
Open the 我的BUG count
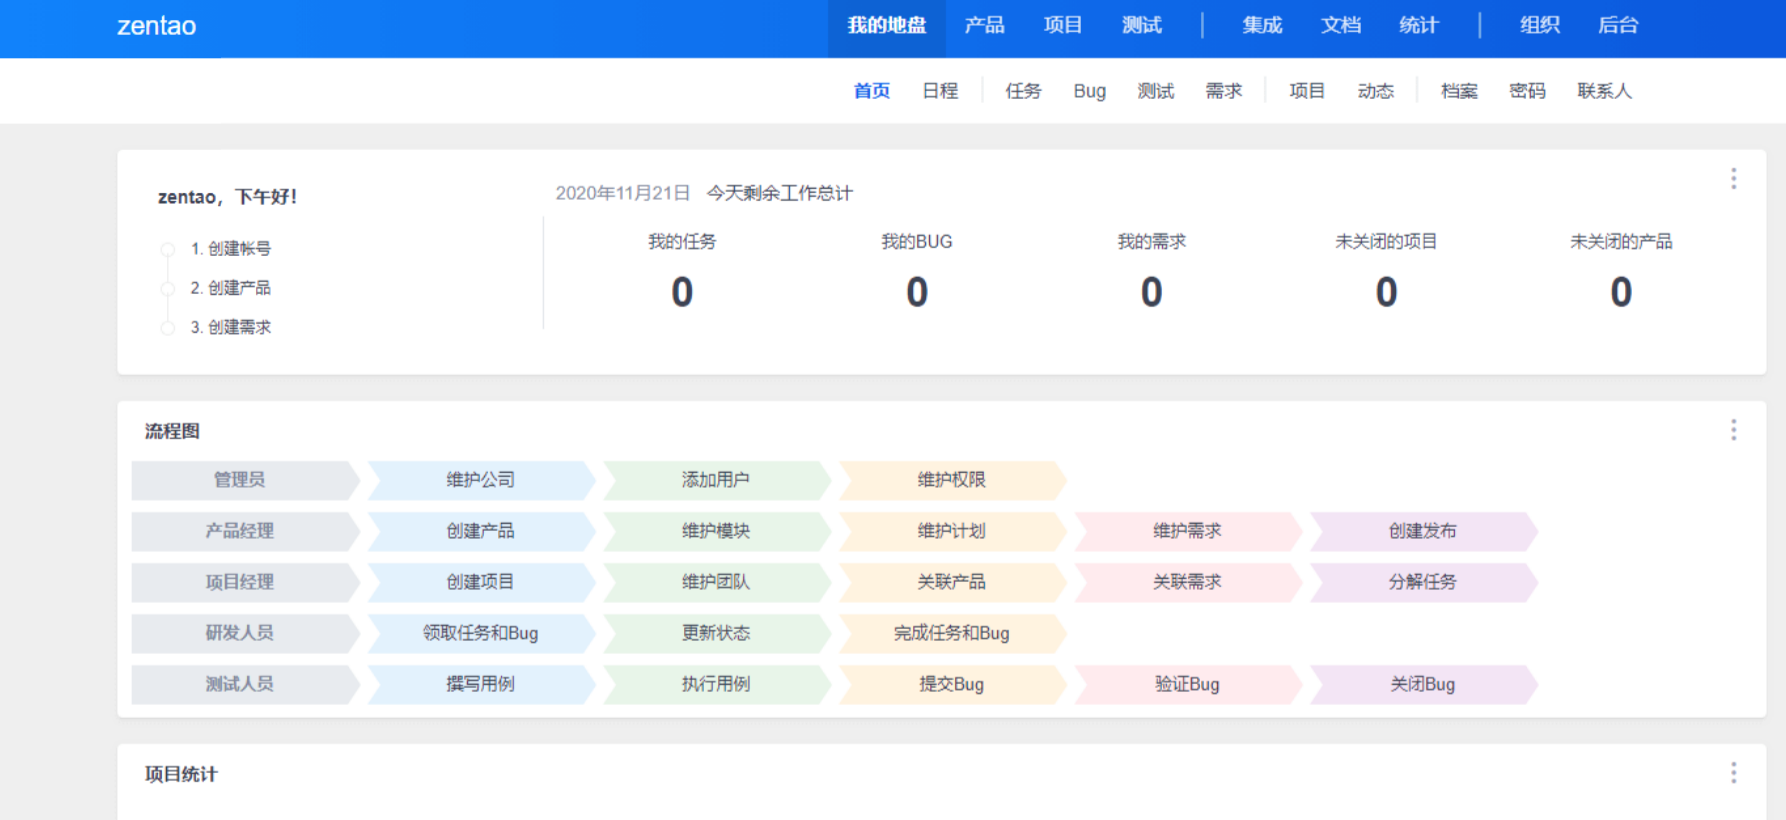(x=916, y=292)
